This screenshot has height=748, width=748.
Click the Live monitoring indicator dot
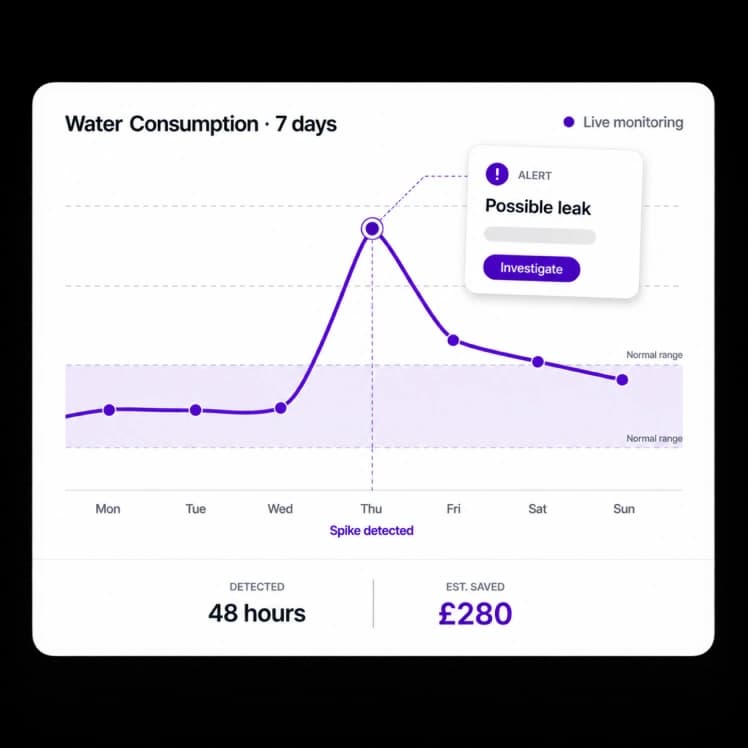(568, 122)
